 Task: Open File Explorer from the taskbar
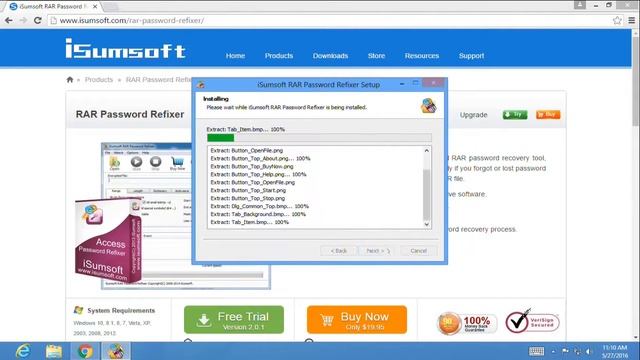point(53,351)
